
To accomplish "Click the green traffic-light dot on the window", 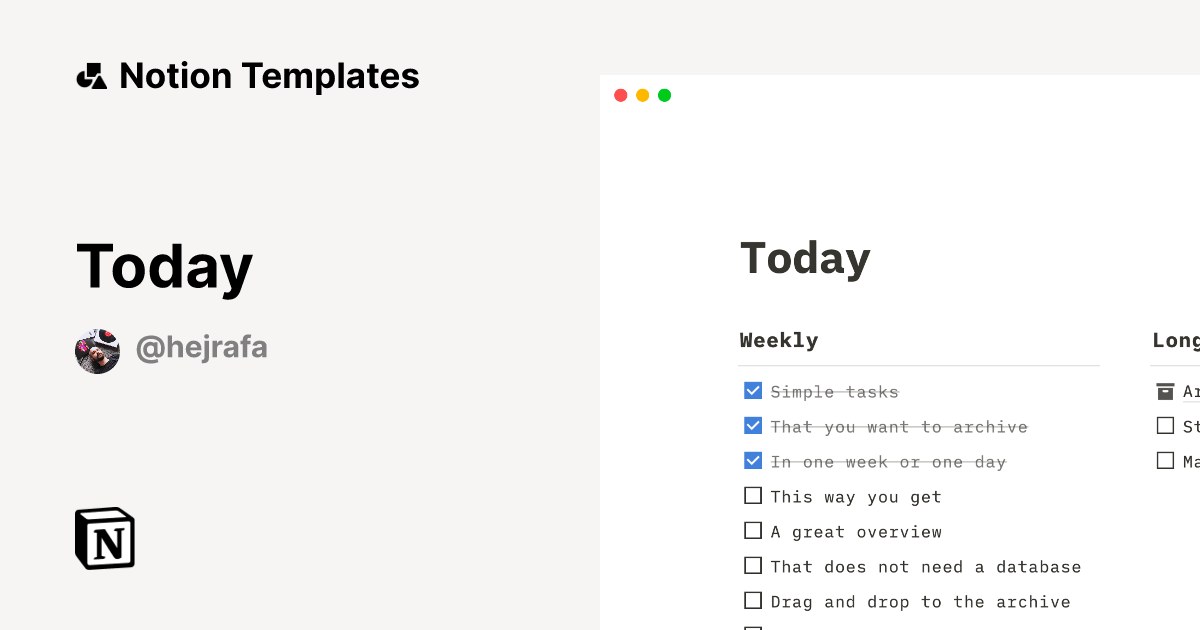I will 664,95.
